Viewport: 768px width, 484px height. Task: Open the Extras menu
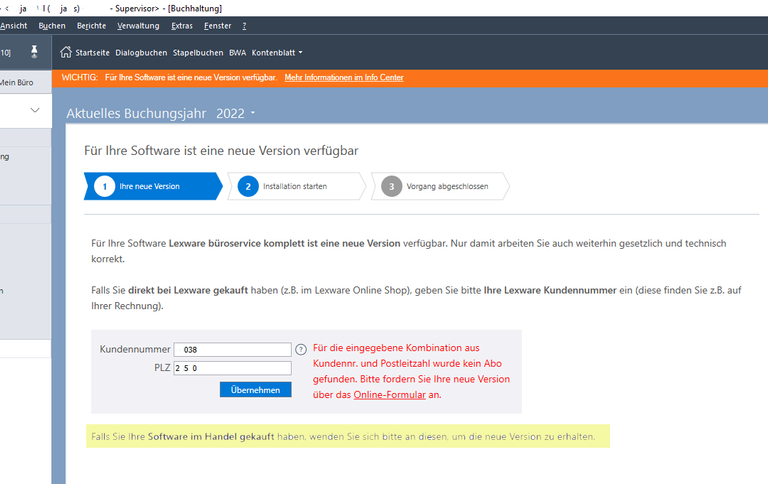(x=182, y=26)
